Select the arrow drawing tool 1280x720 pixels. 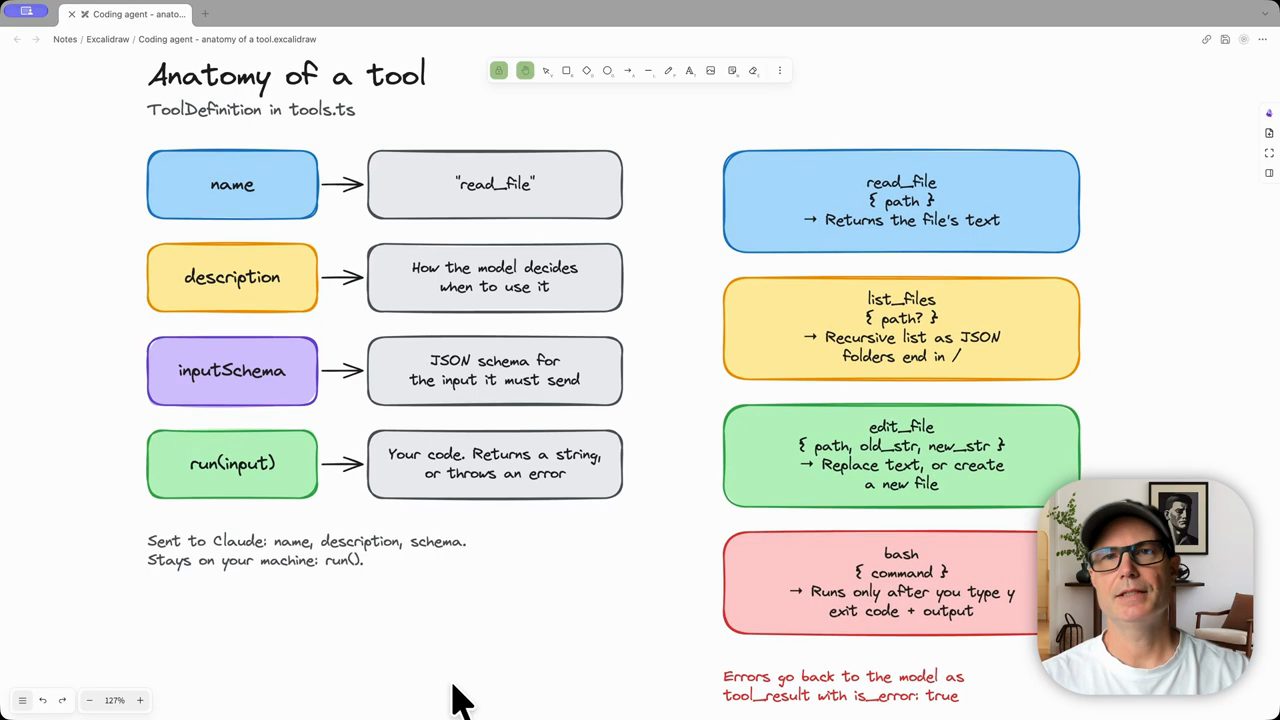click(628, 71)
